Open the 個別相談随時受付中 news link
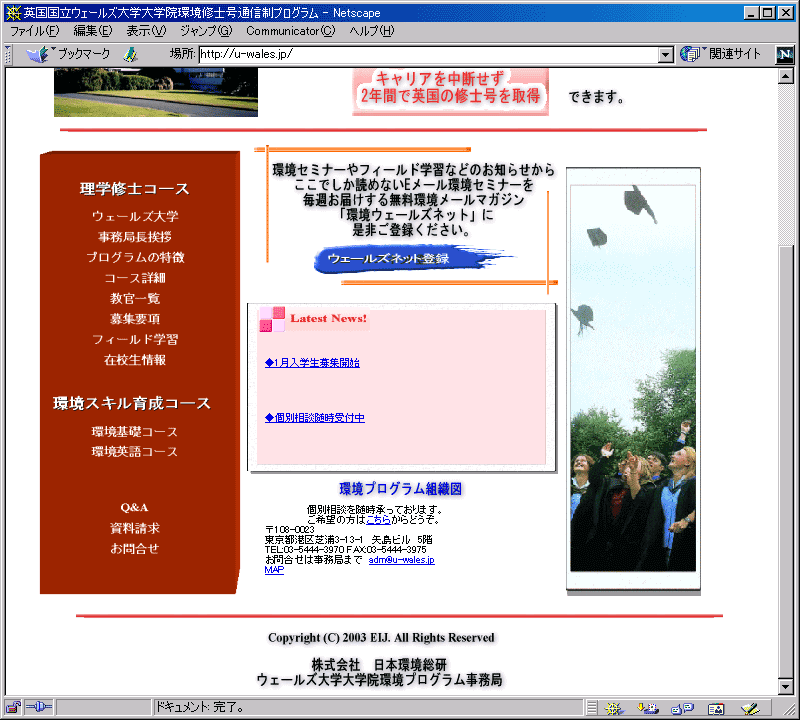This screenshot has height=720, width=800. (x=315, y=418)
